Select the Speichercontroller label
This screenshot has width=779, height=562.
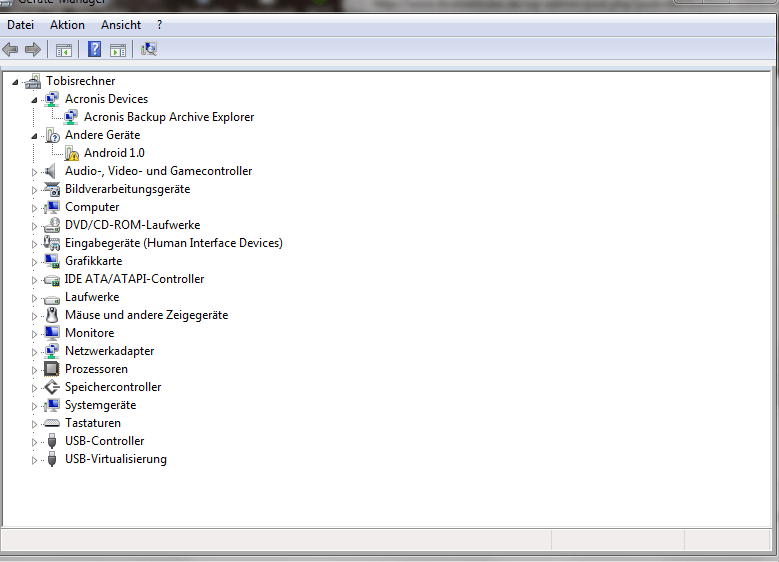point(113,387)
